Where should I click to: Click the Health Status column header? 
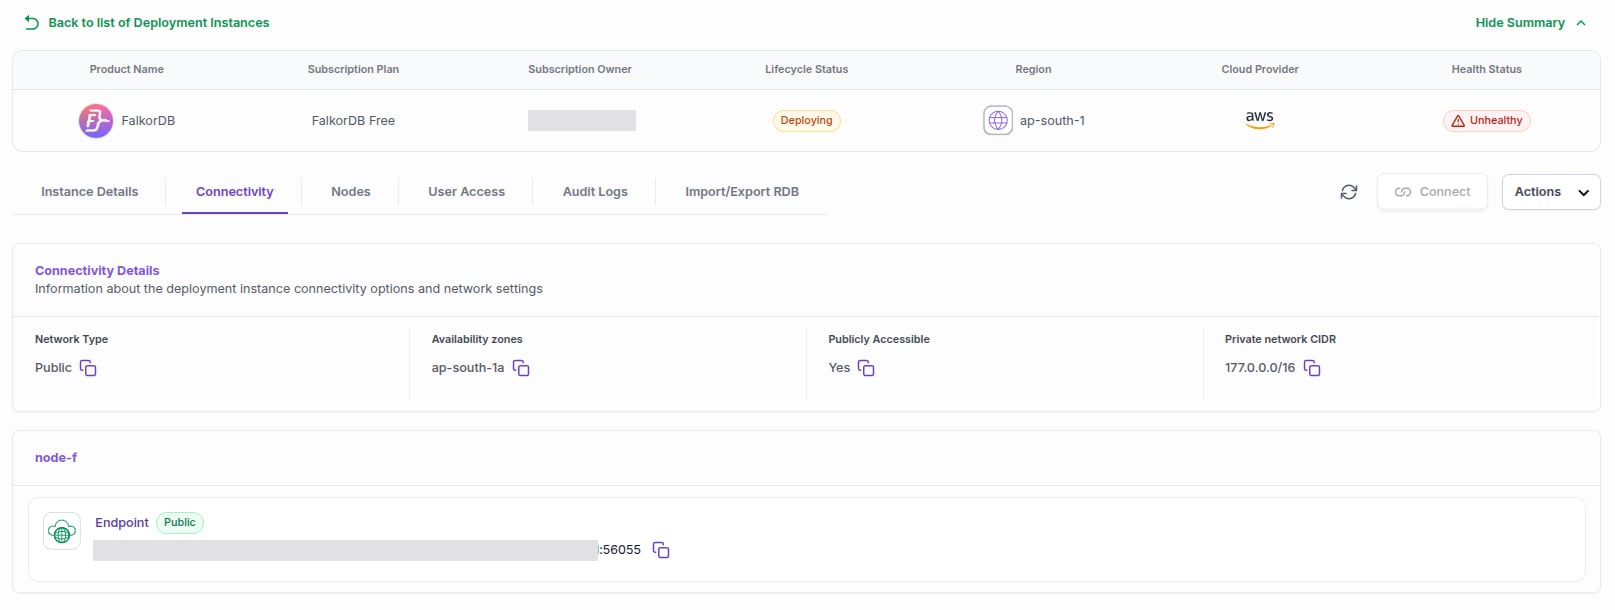pos(1486,70)
